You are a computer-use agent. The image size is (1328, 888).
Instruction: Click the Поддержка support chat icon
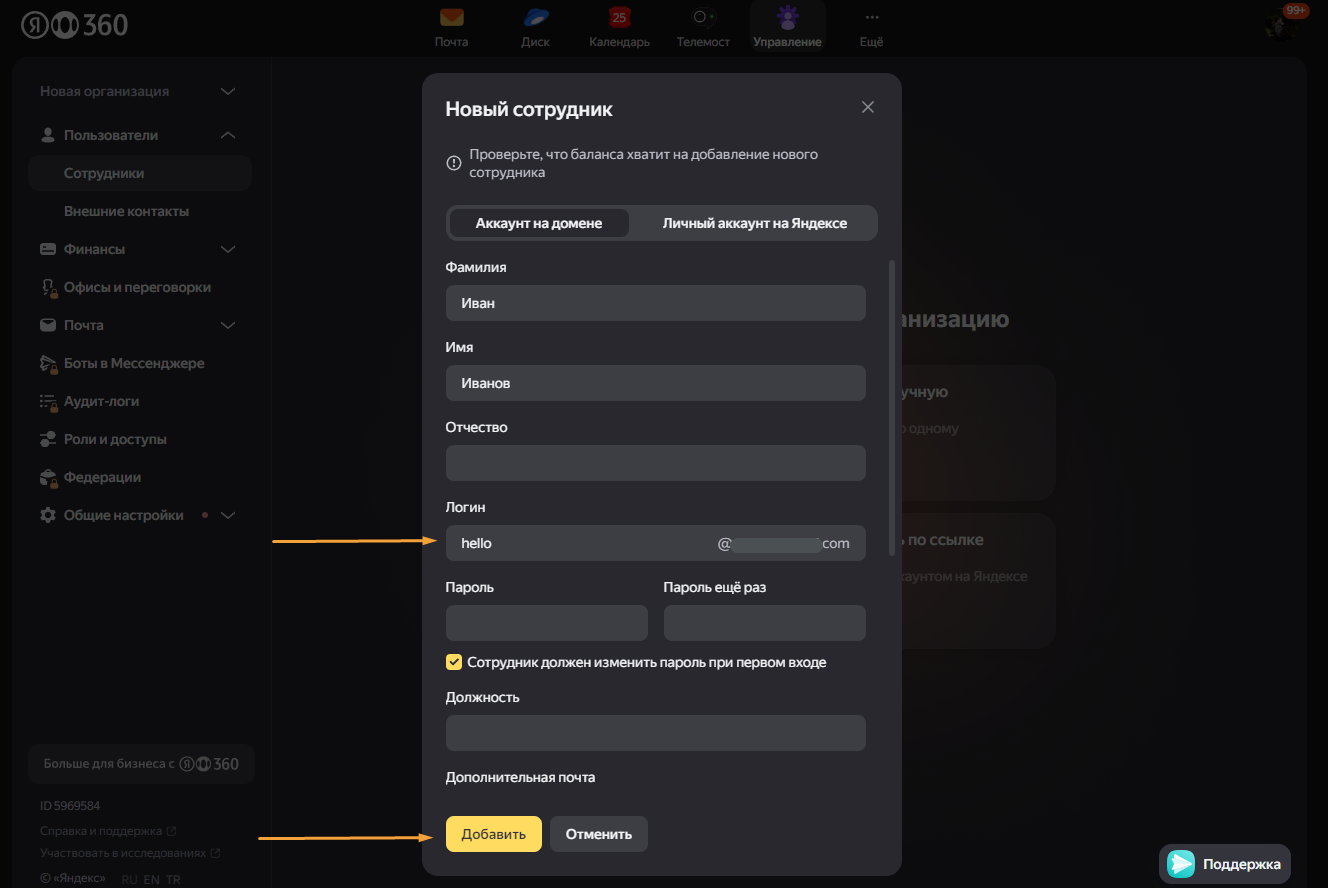click(x=1181, y=864)
